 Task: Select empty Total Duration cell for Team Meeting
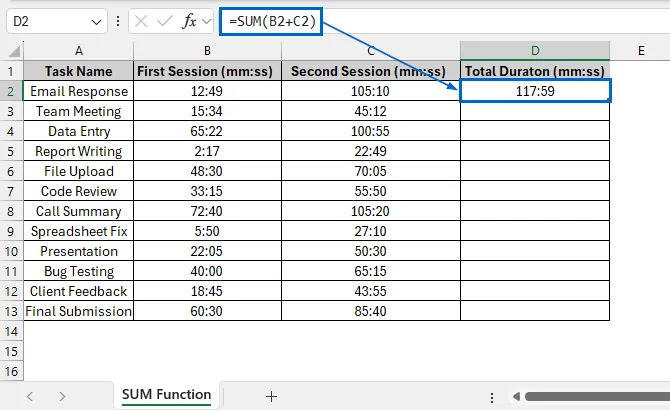pyautogui.click(x=535, y=111)
